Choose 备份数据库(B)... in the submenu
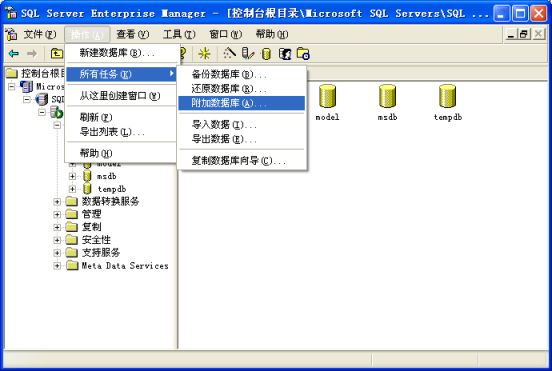Screen dimensions: 552x371 point(242,74)
